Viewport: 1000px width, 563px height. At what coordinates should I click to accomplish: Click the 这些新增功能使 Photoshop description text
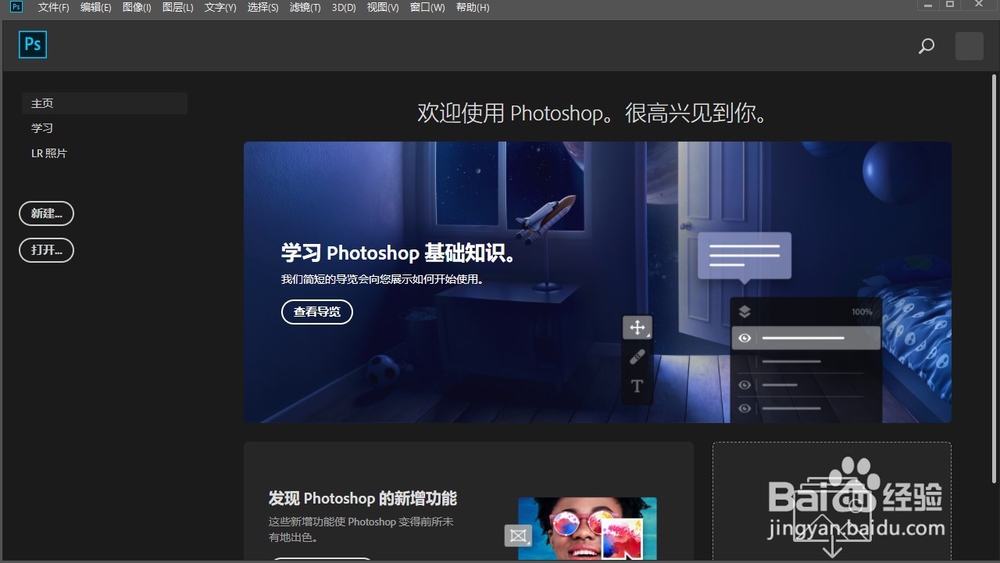pos(361,529)
